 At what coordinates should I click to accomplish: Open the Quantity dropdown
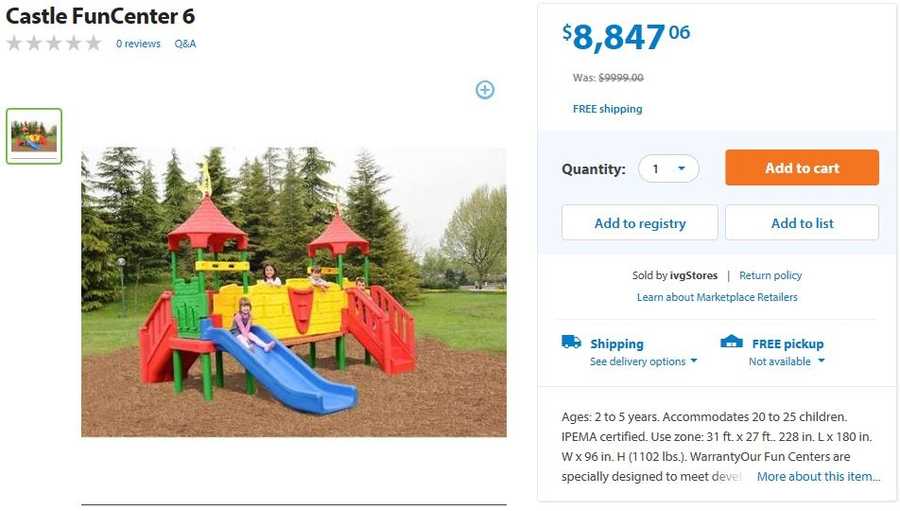669,169
